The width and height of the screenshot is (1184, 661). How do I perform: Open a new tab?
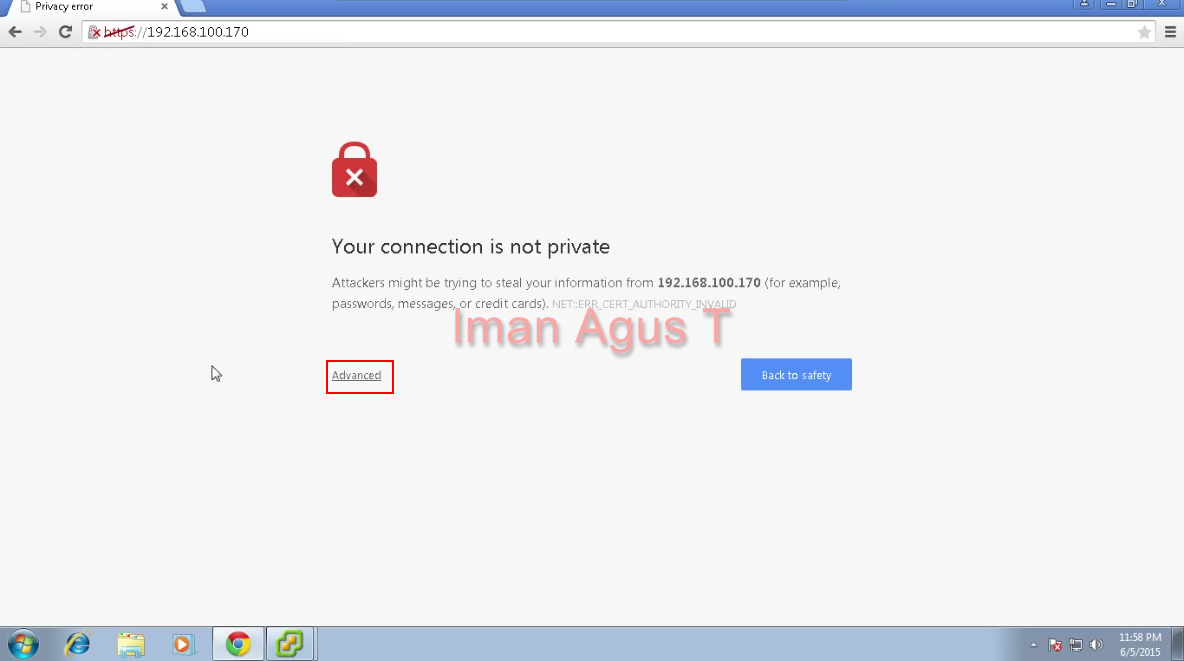click(x=193, y=7)
